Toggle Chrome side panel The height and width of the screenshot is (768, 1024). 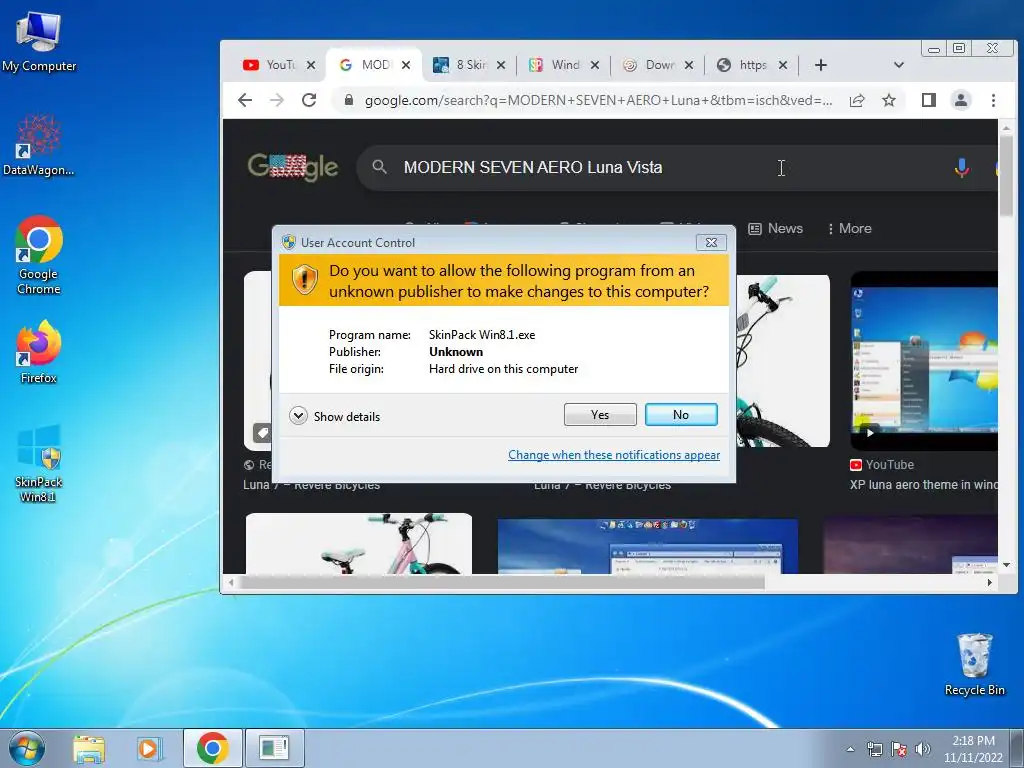pos(929,100)
